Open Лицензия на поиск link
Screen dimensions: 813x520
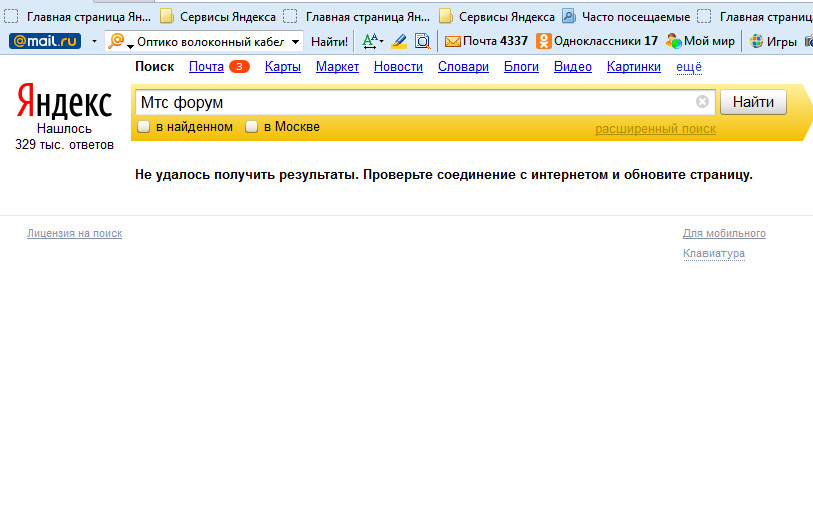(75, 233)
